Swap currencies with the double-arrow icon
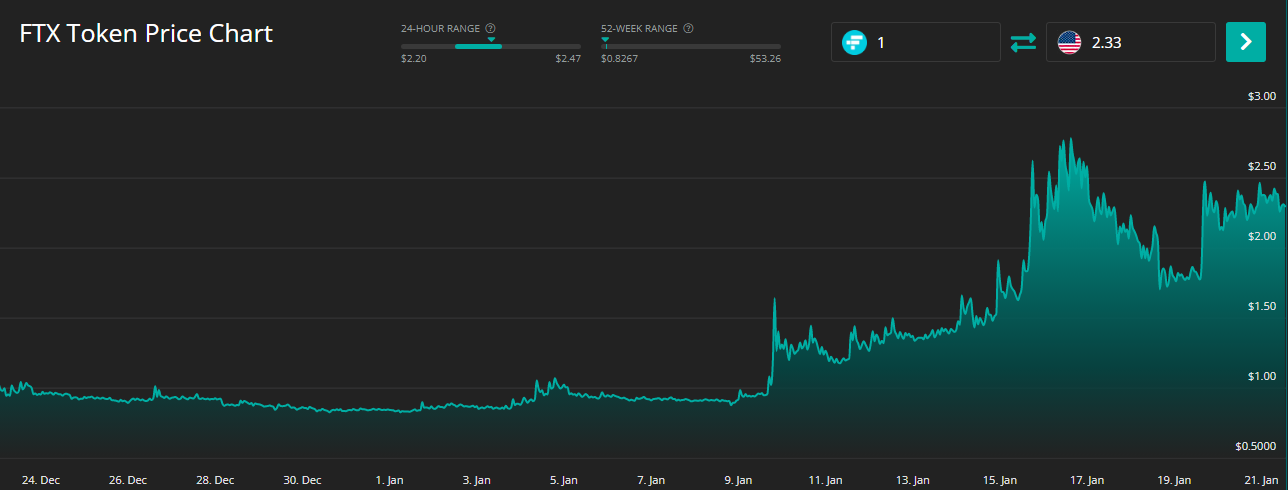1288x490 pixels. point(1023,42)
